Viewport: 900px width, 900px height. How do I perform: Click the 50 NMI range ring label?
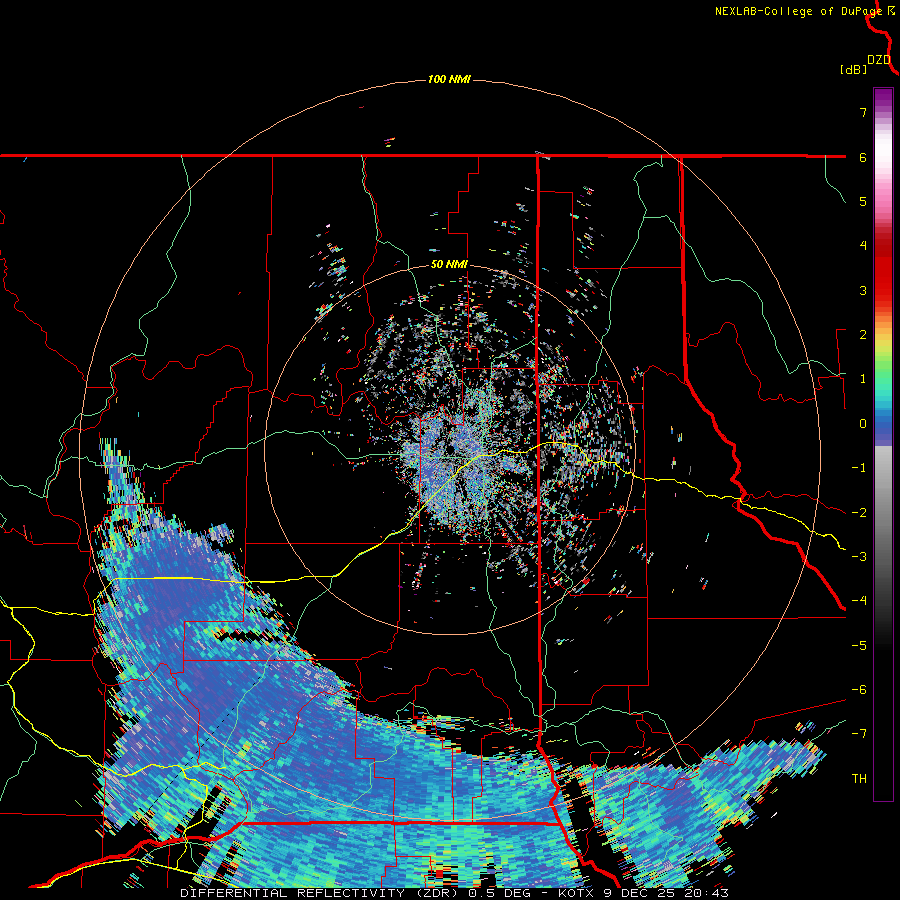449,265
